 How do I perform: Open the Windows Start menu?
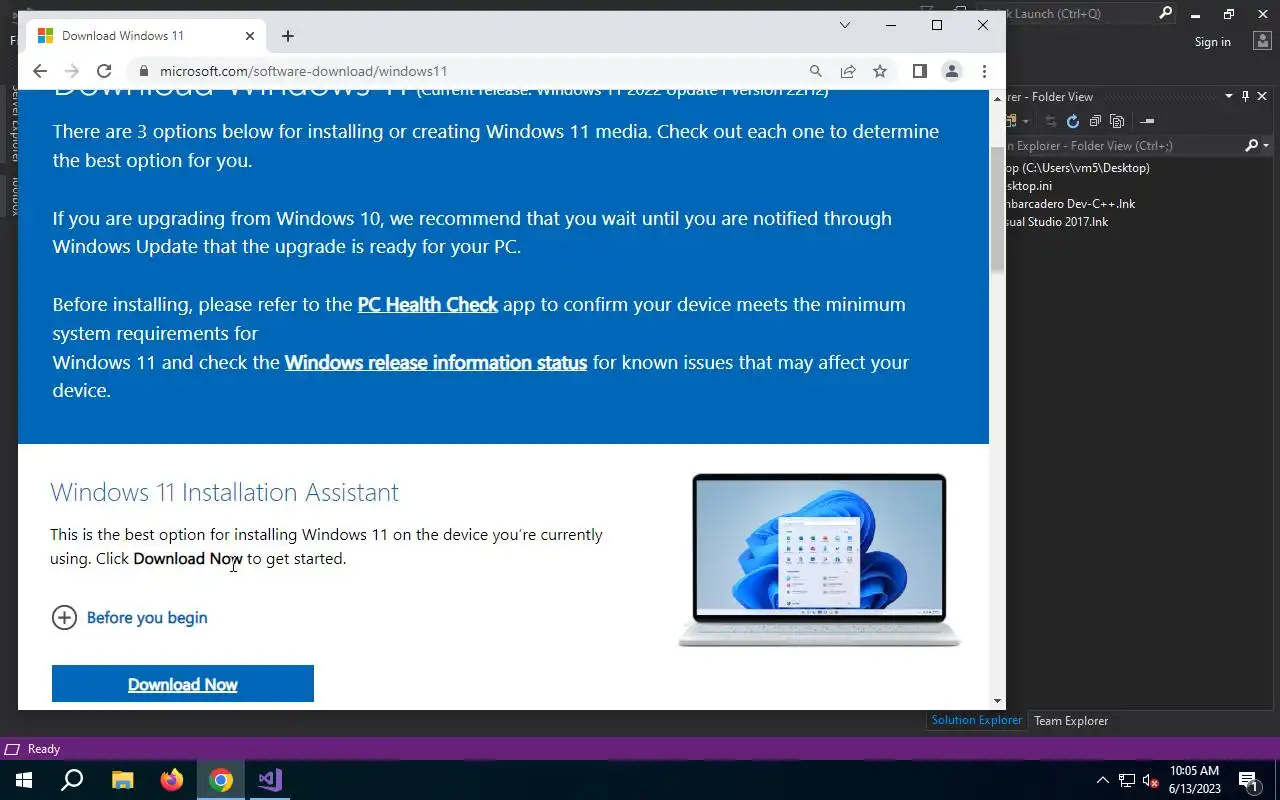tap(24, 780)
